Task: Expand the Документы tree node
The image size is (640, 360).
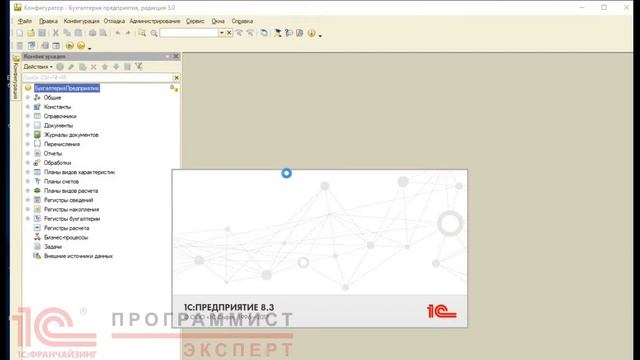Action: (28, 126)
